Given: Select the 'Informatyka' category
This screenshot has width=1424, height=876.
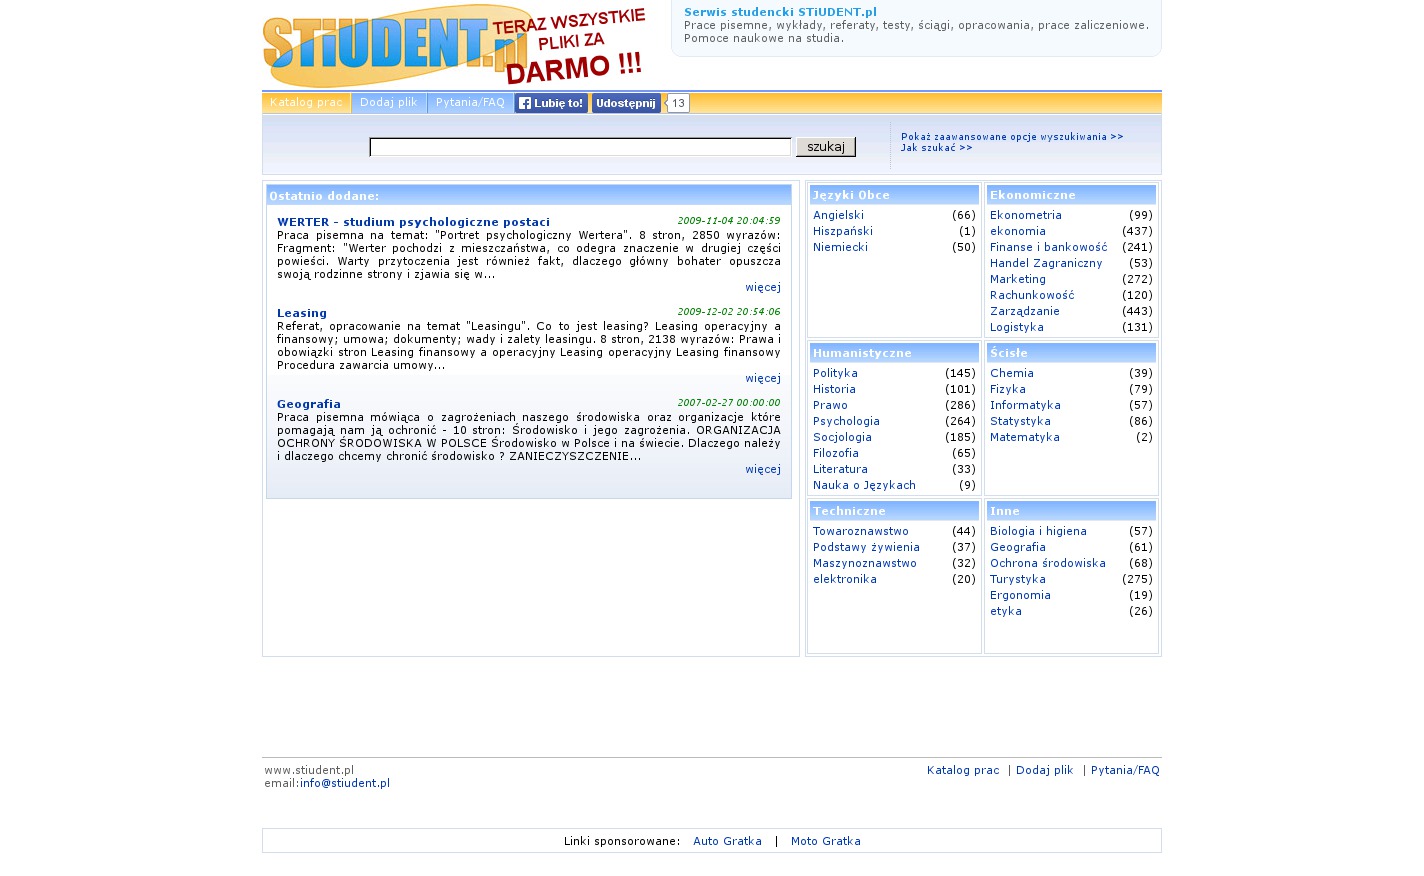Looking at the screenshot, I should point(1025,405).
